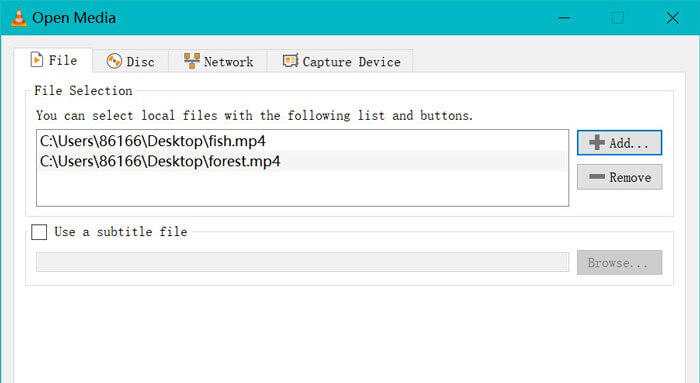Screen dimensions: 700x383
Task: Click the Capture Device tab icon
Action: click(x=290, y=61)
